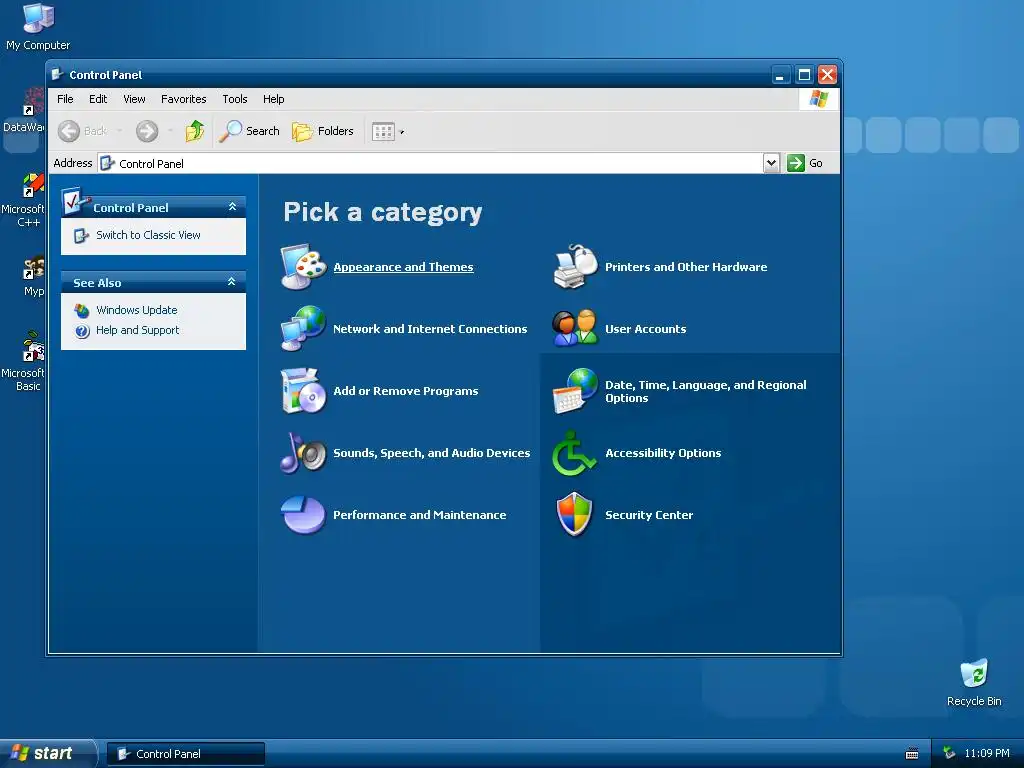Click the Date, Time, Language globe-calendar icon

(x=575, y=391)
